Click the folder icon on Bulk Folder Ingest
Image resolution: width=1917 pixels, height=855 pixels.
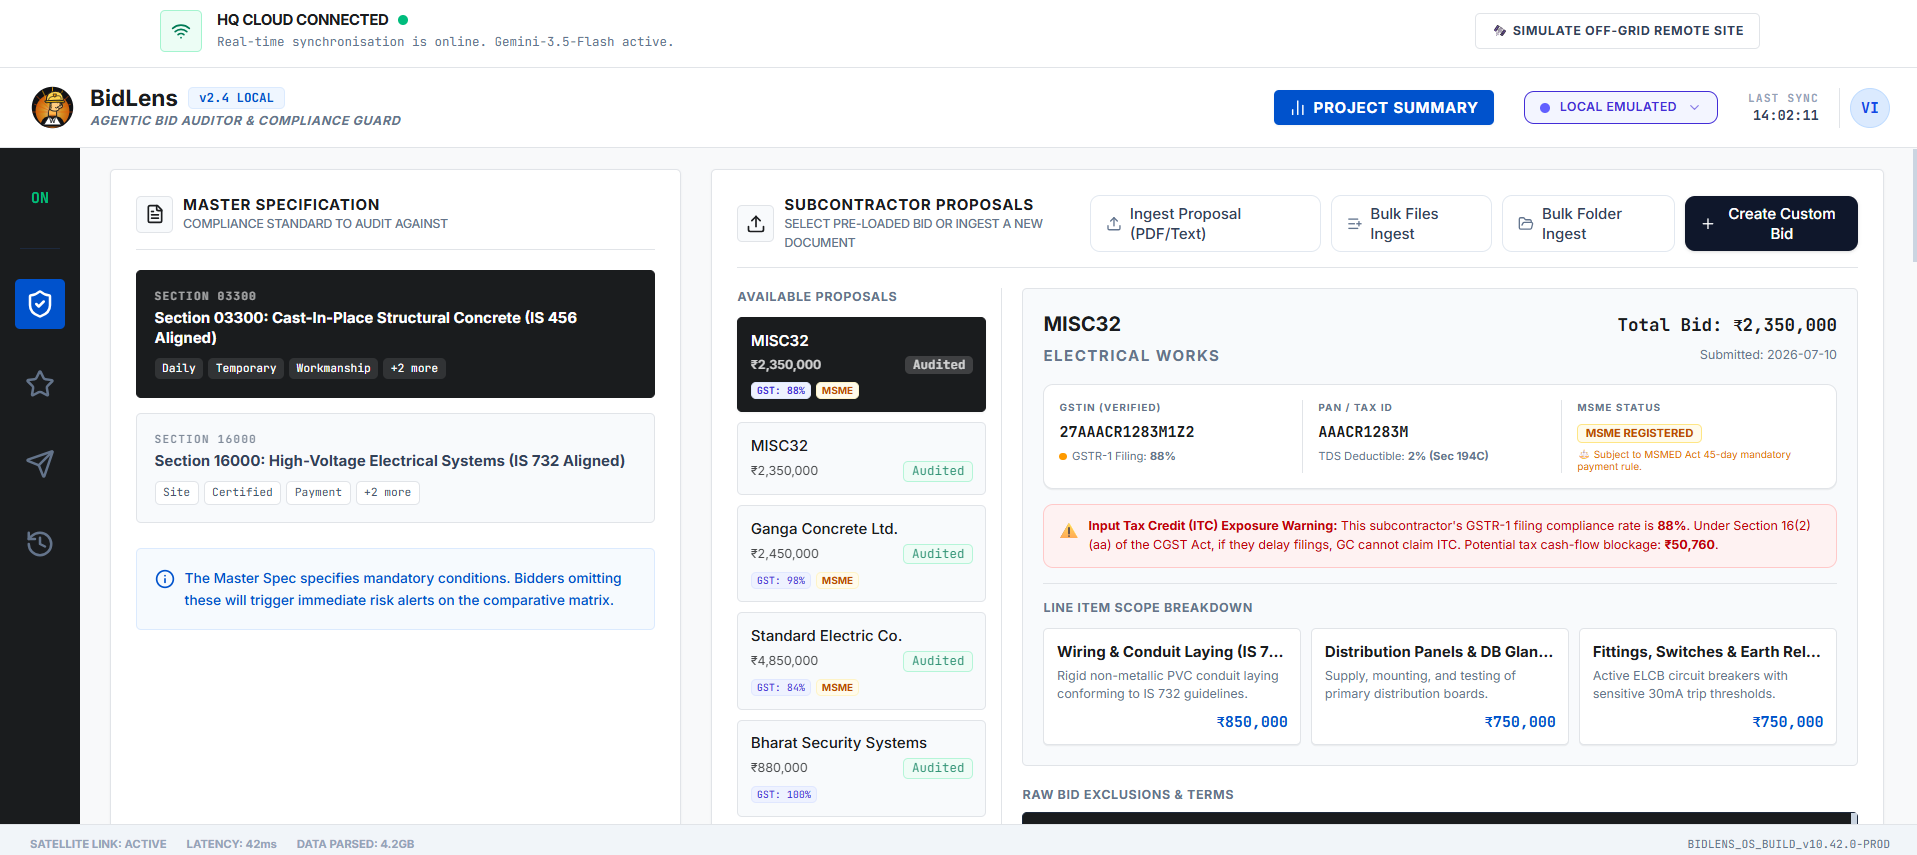[x=1526, y=224]
